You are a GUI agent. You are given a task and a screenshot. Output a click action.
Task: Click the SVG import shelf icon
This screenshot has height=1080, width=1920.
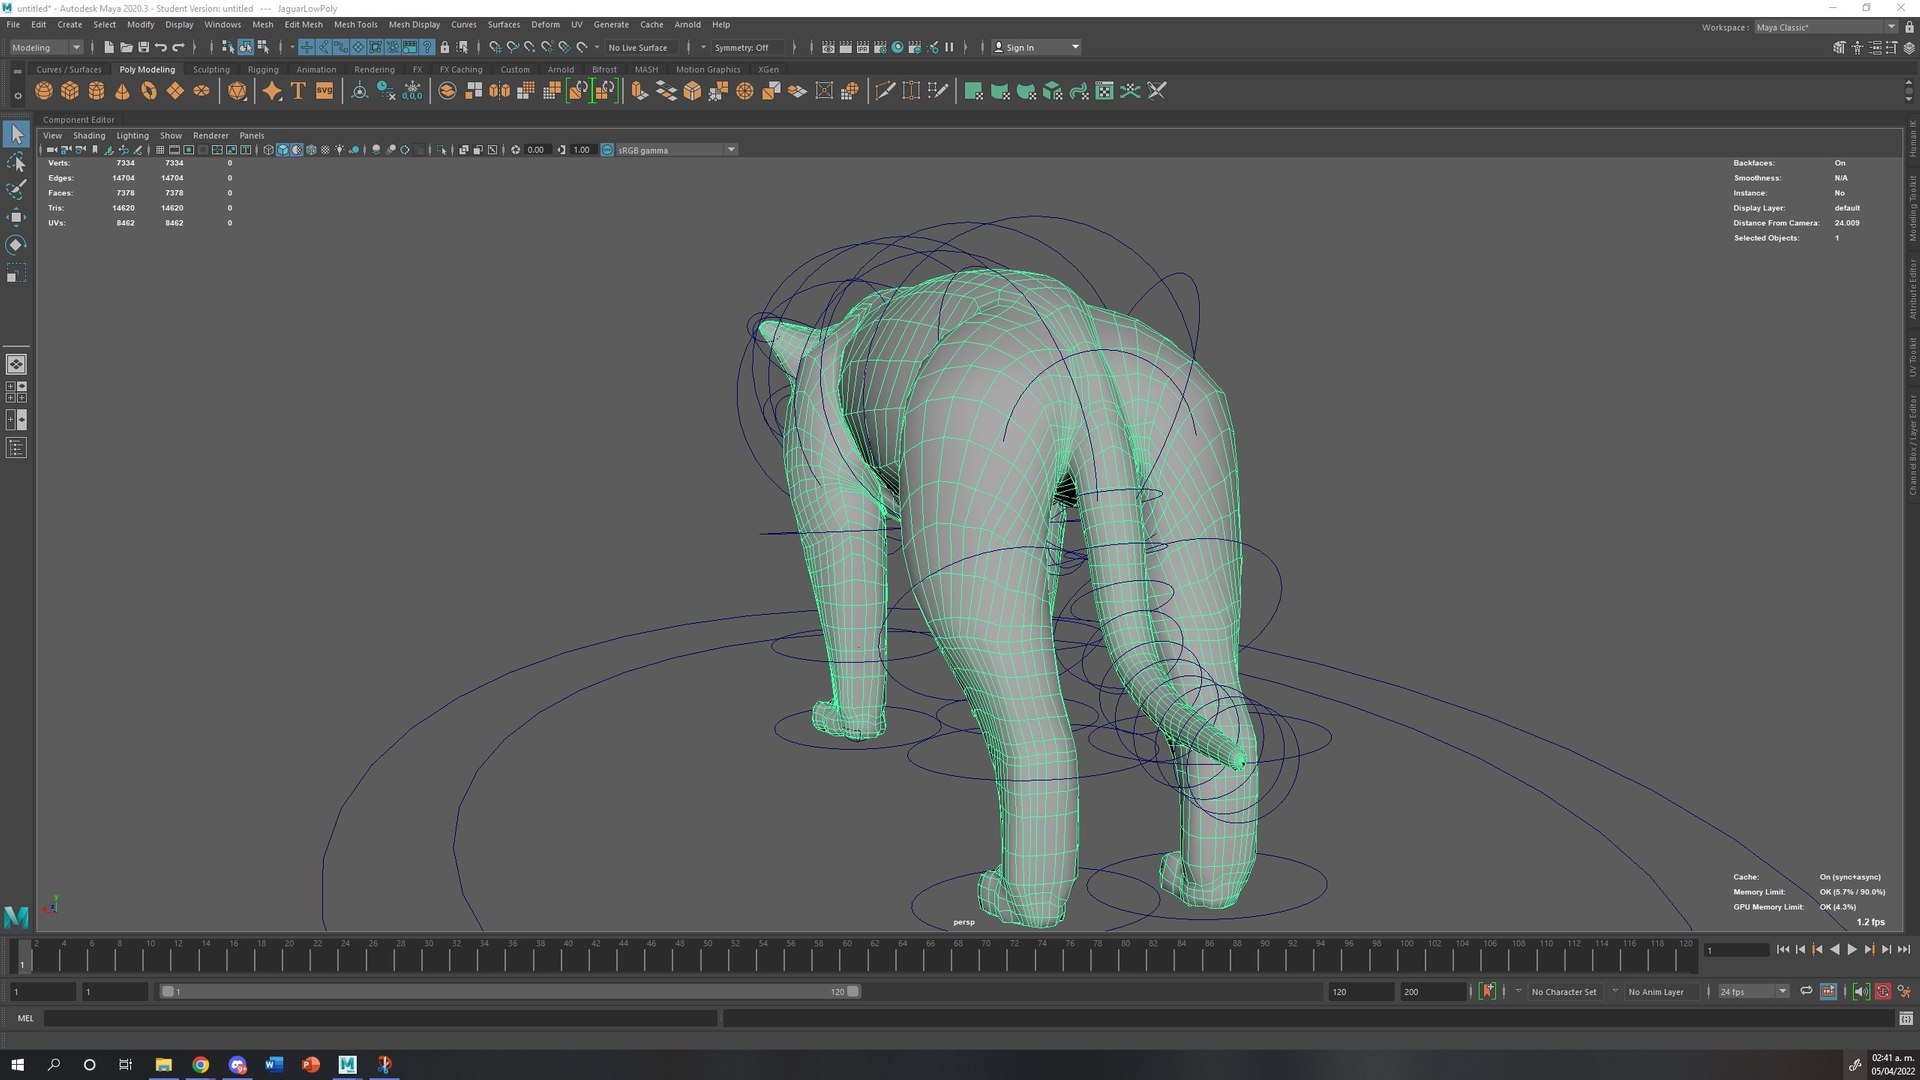324,91
